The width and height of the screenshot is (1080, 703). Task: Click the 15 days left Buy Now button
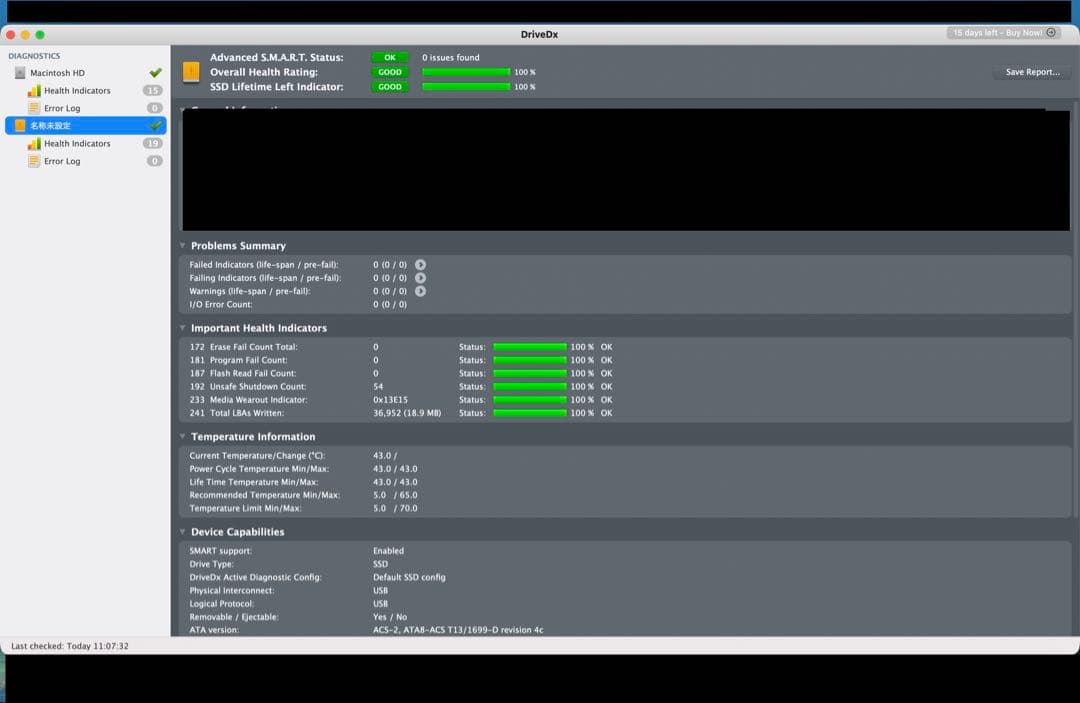pyautogui.click(x=1003, y=33)
